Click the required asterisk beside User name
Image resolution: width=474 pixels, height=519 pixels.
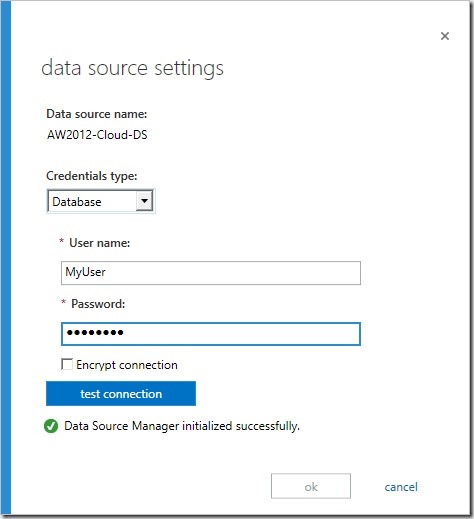62,241
